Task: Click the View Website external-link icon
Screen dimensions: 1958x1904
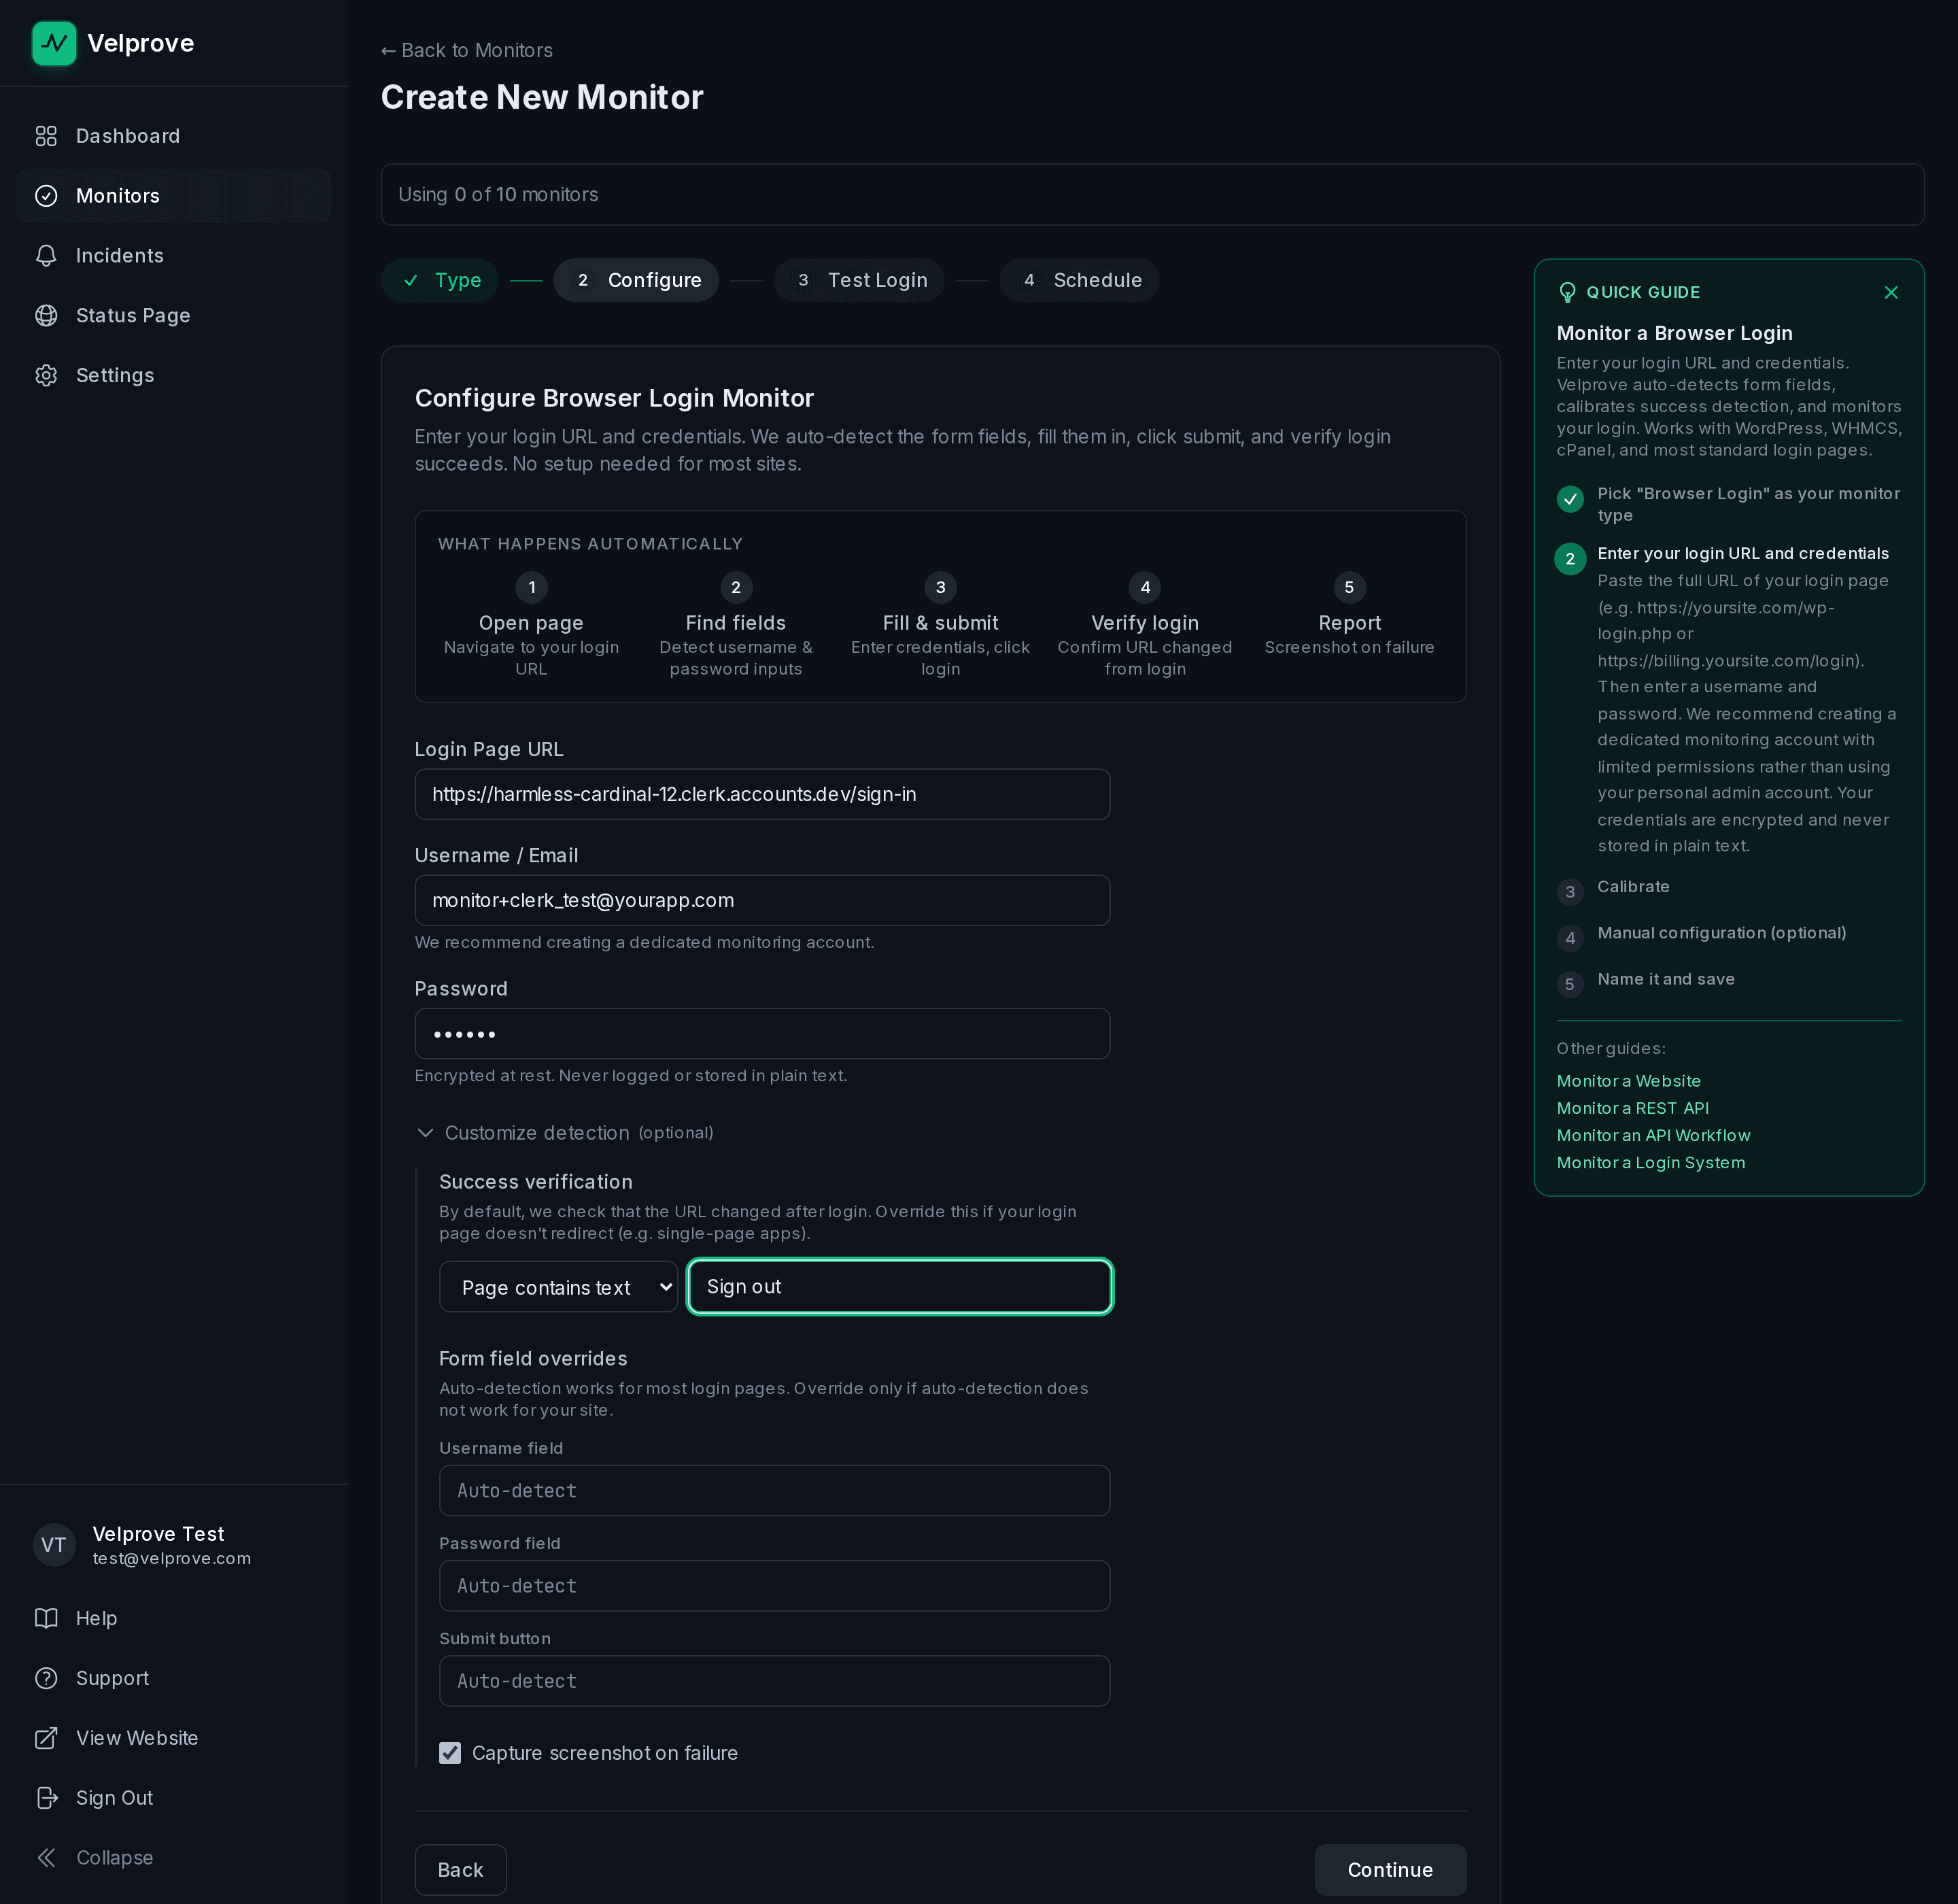Action: [x=46, y=1738]
